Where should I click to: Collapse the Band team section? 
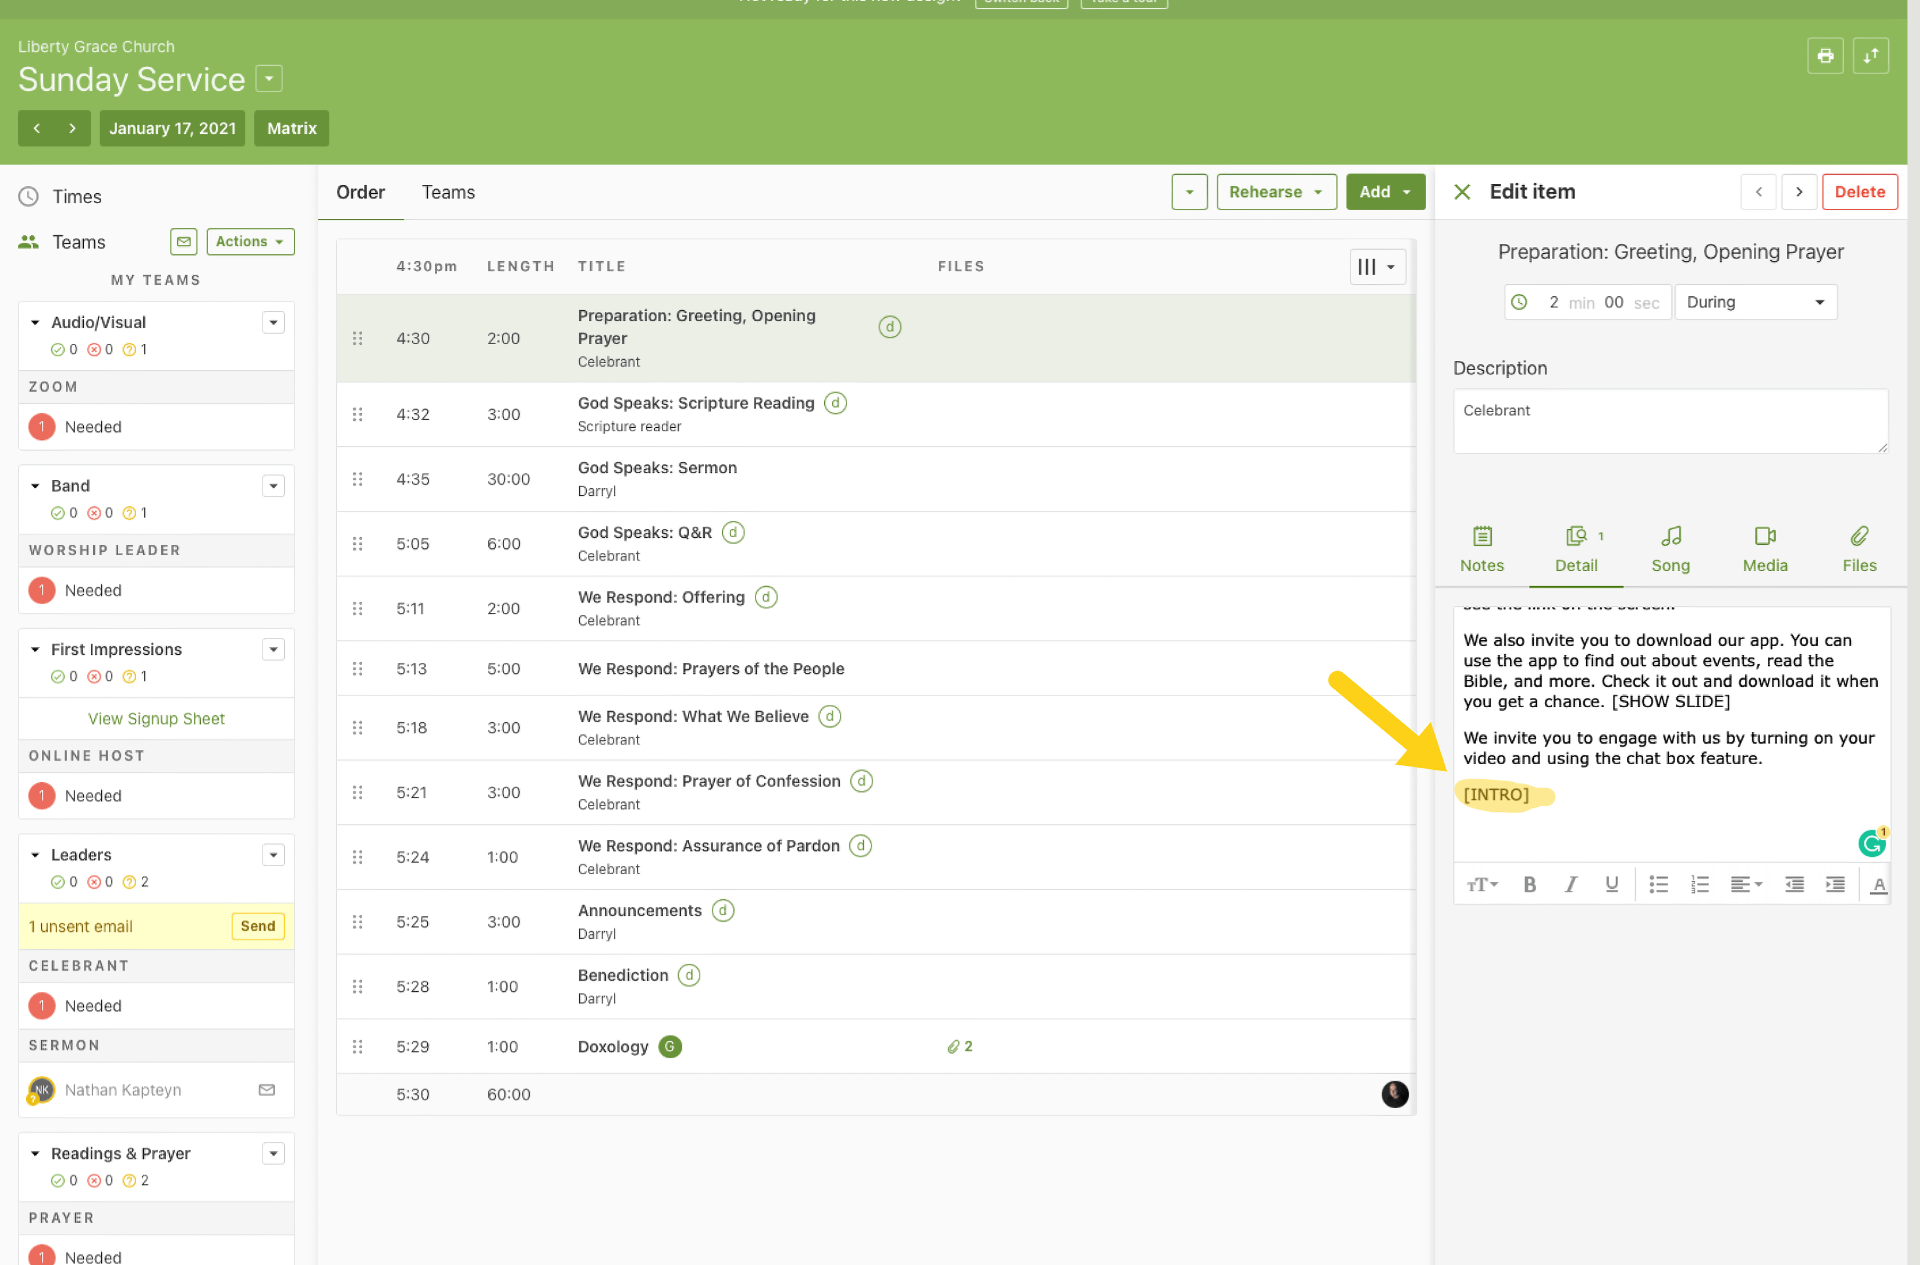click(35, 486)
